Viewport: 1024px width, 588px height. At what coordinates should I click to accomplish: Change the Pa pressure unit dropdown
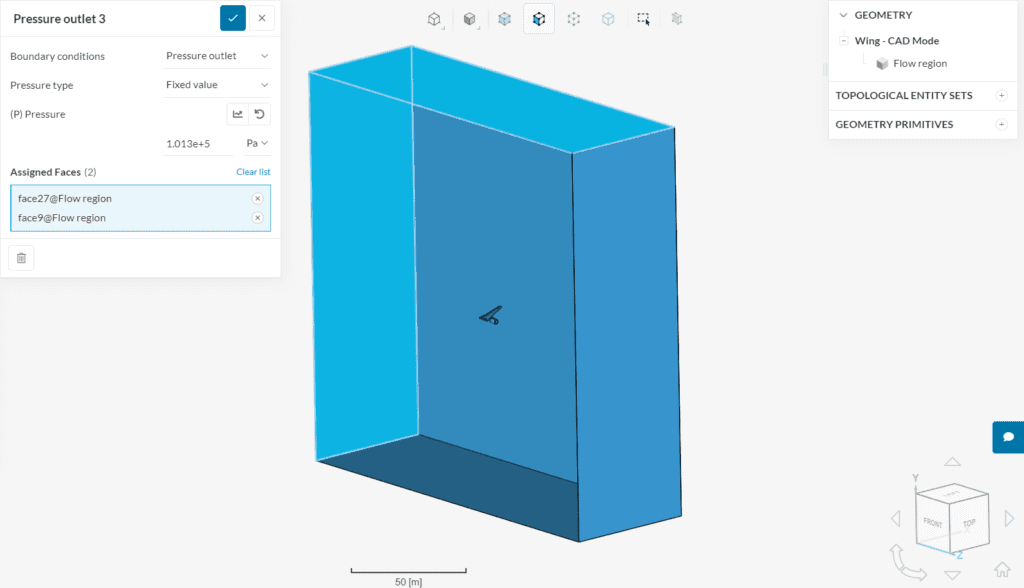[257, 143]
